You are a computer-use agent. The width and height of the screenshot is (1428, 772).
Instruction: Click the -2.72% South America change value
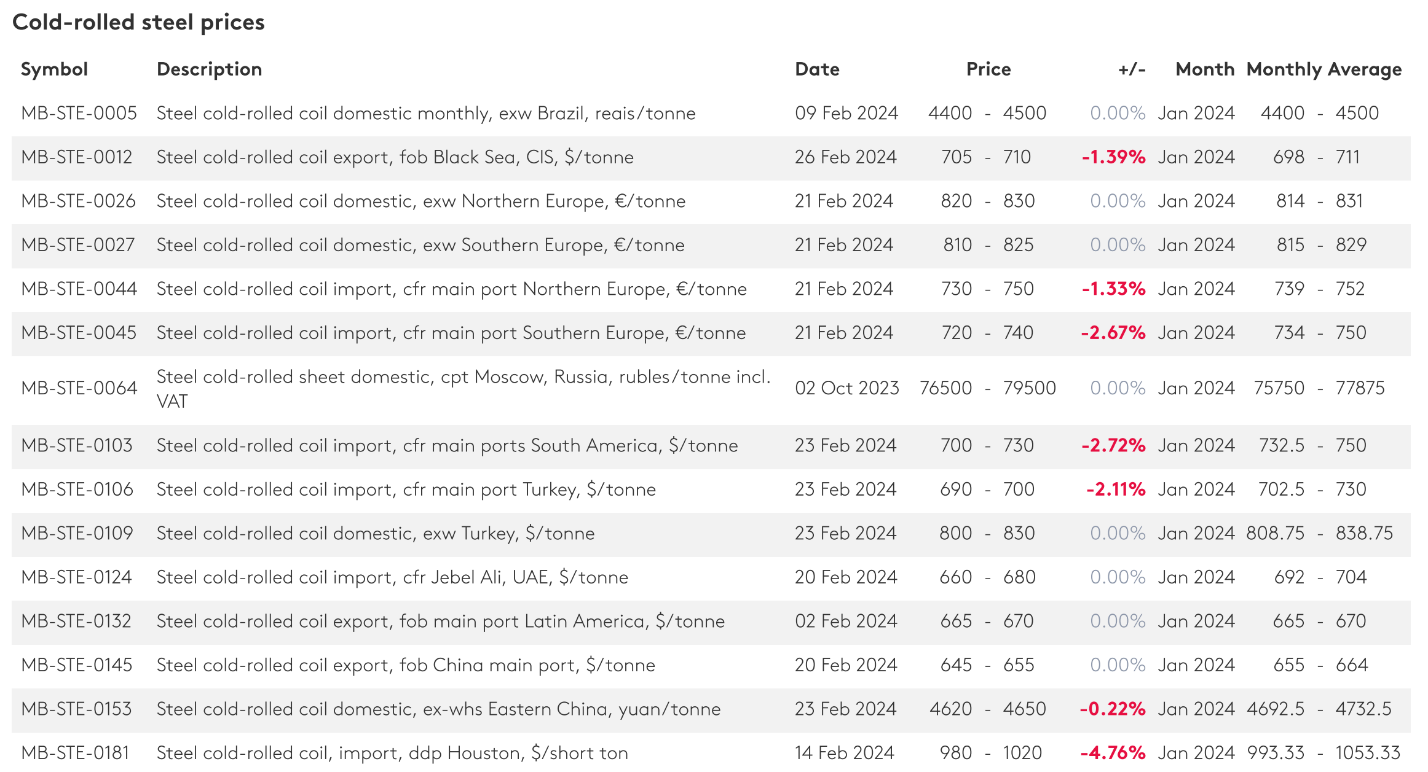(1113, 445)
